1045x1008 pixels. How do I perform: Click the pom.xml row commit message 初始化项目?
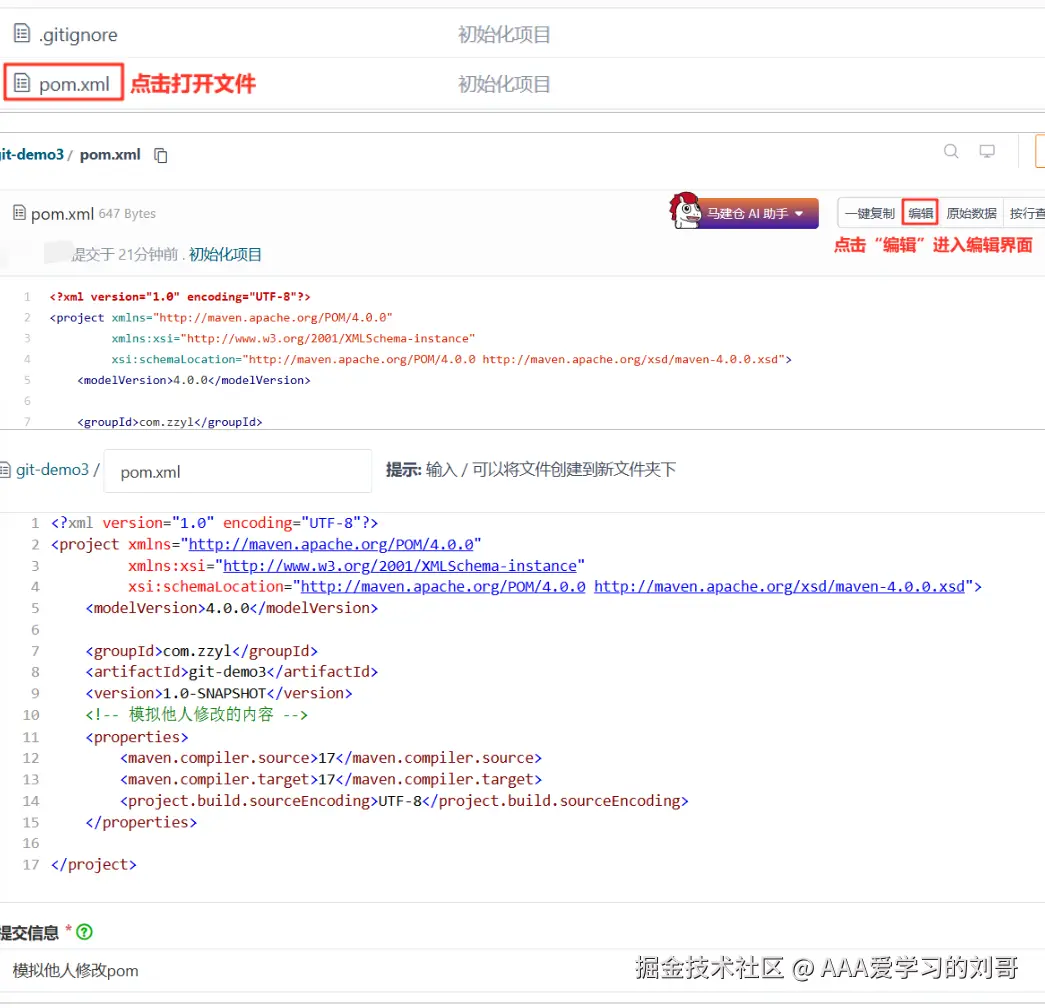[504, 85]
